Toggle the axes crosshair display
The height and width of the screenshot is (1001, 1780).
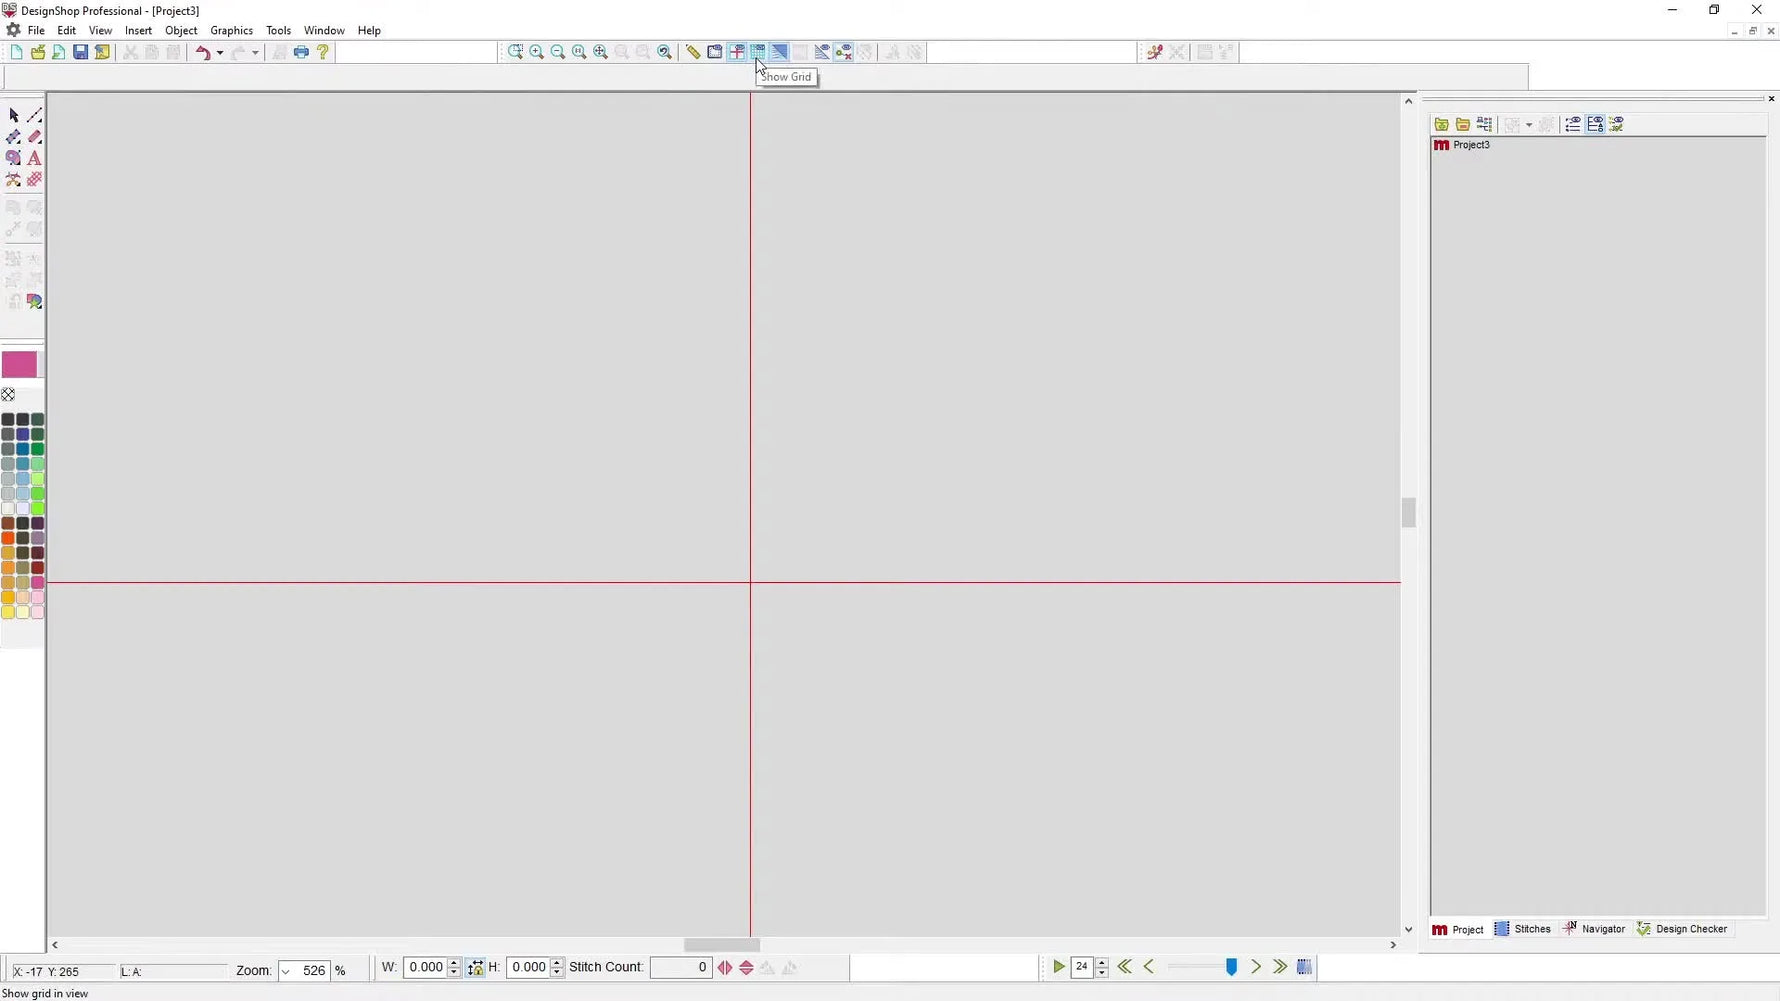(736, 51)
